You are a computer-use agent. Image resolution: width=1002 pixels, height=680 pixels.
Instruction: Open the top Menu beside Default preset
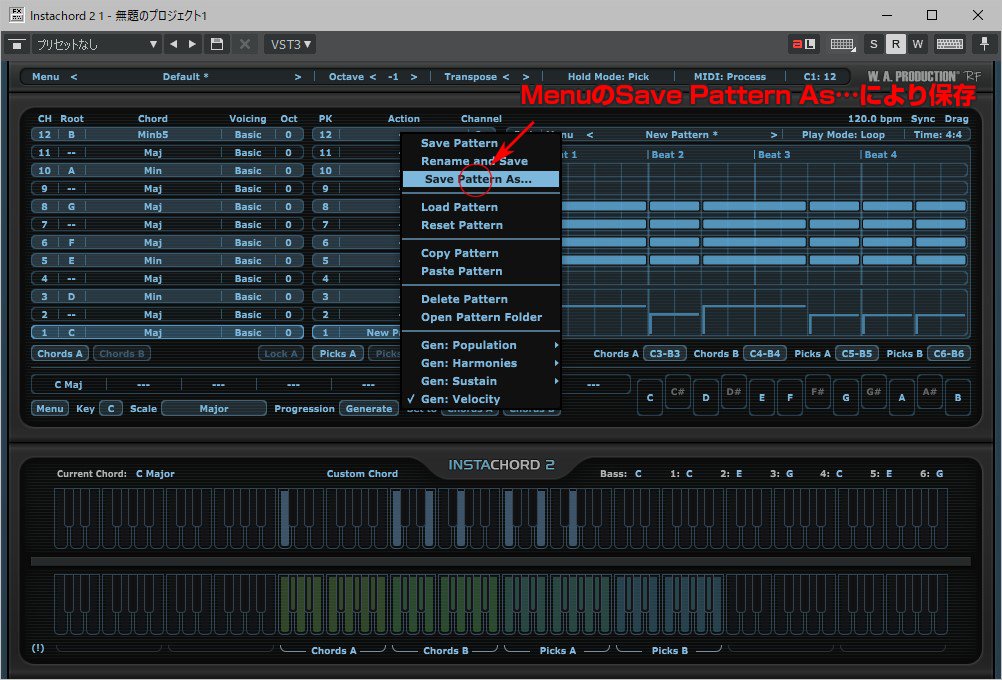(x=45, y=77)
